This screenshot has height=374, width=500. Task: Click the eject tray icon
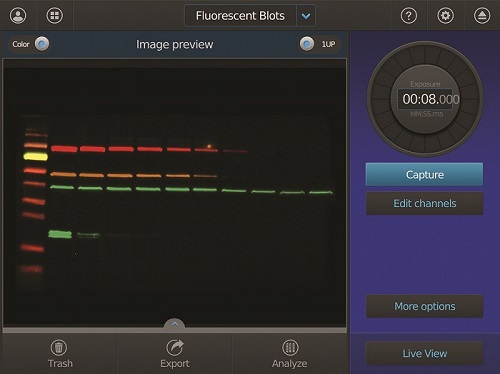pyautogui.click(x=482, y=15)
